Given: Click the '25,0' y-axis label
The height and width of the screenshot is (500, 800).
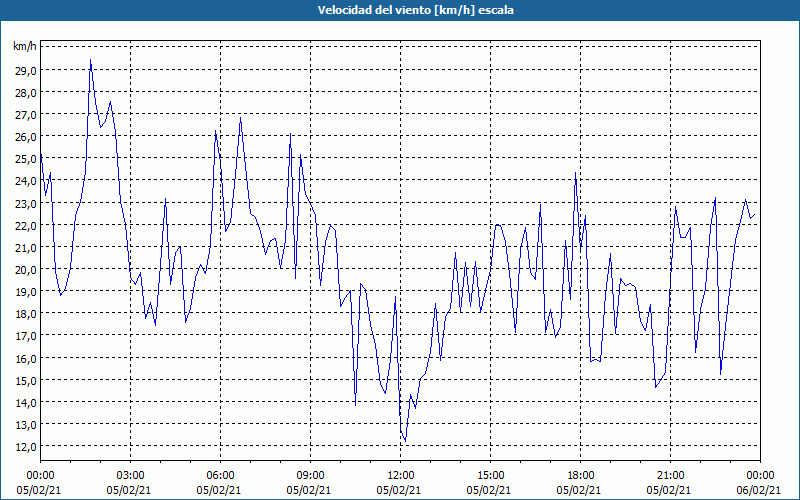Looking at the screenshot, I should pos(26,159).
